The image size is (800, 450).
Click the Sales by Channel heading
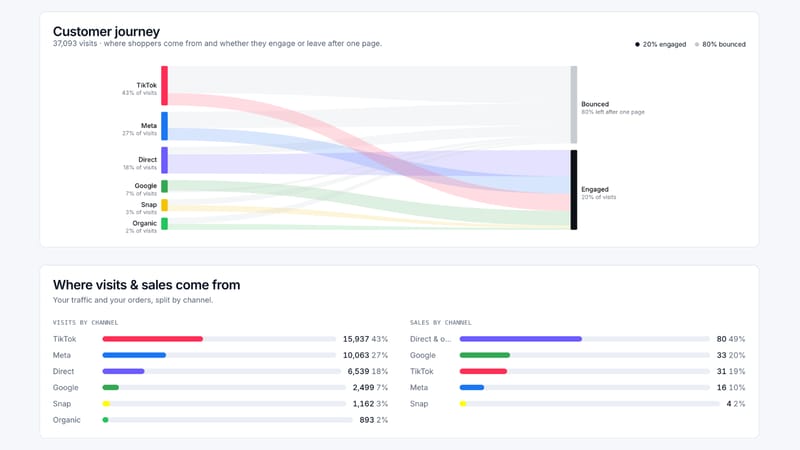coord(440,322)
